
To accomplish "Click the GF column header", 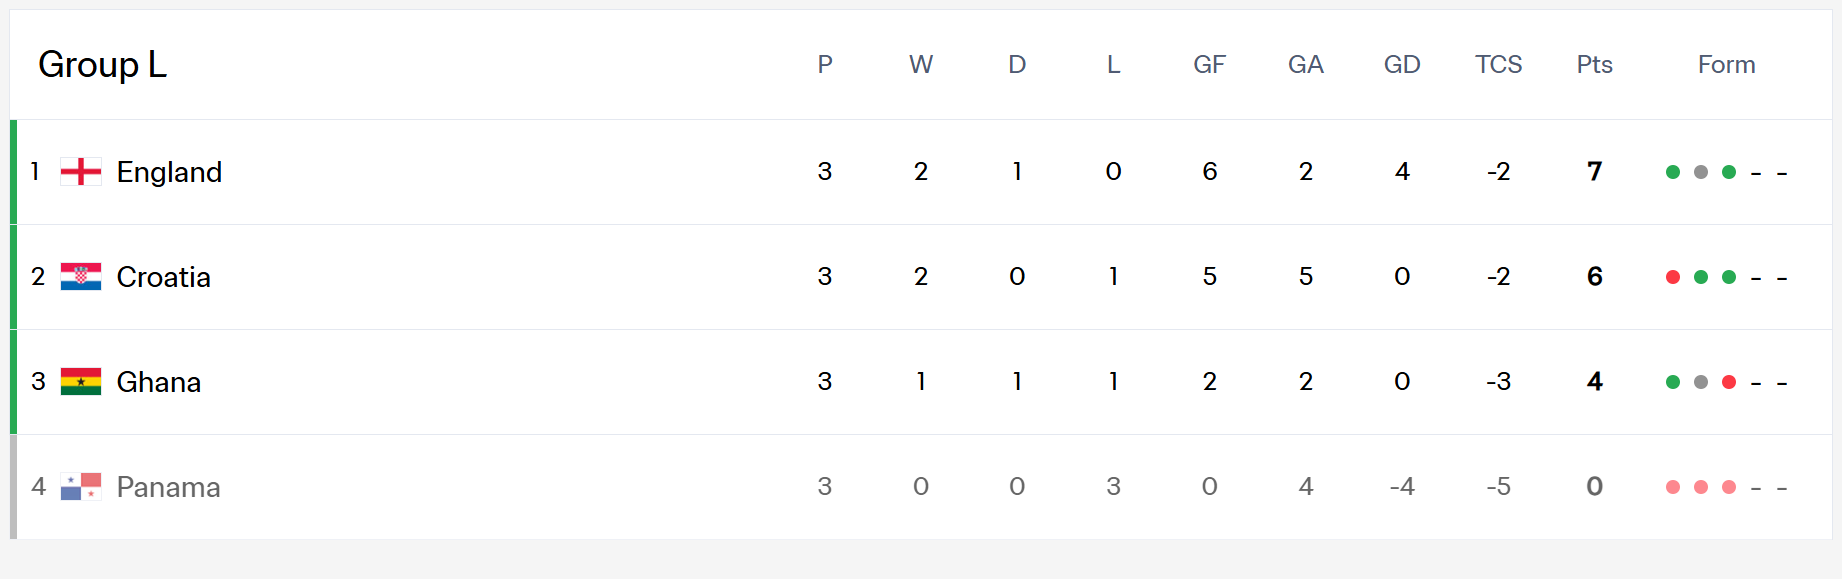I will (x=1209, y=65).
